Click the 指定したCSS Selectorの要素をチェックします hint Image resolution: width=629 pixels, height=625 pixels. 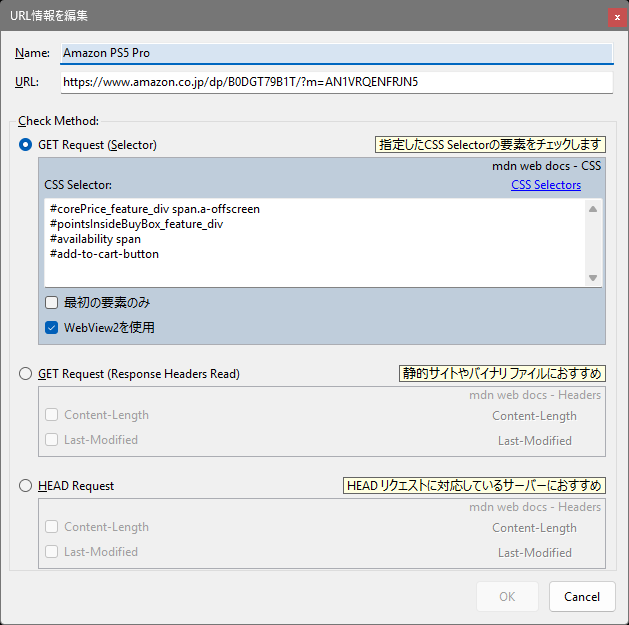click(490, 144)
